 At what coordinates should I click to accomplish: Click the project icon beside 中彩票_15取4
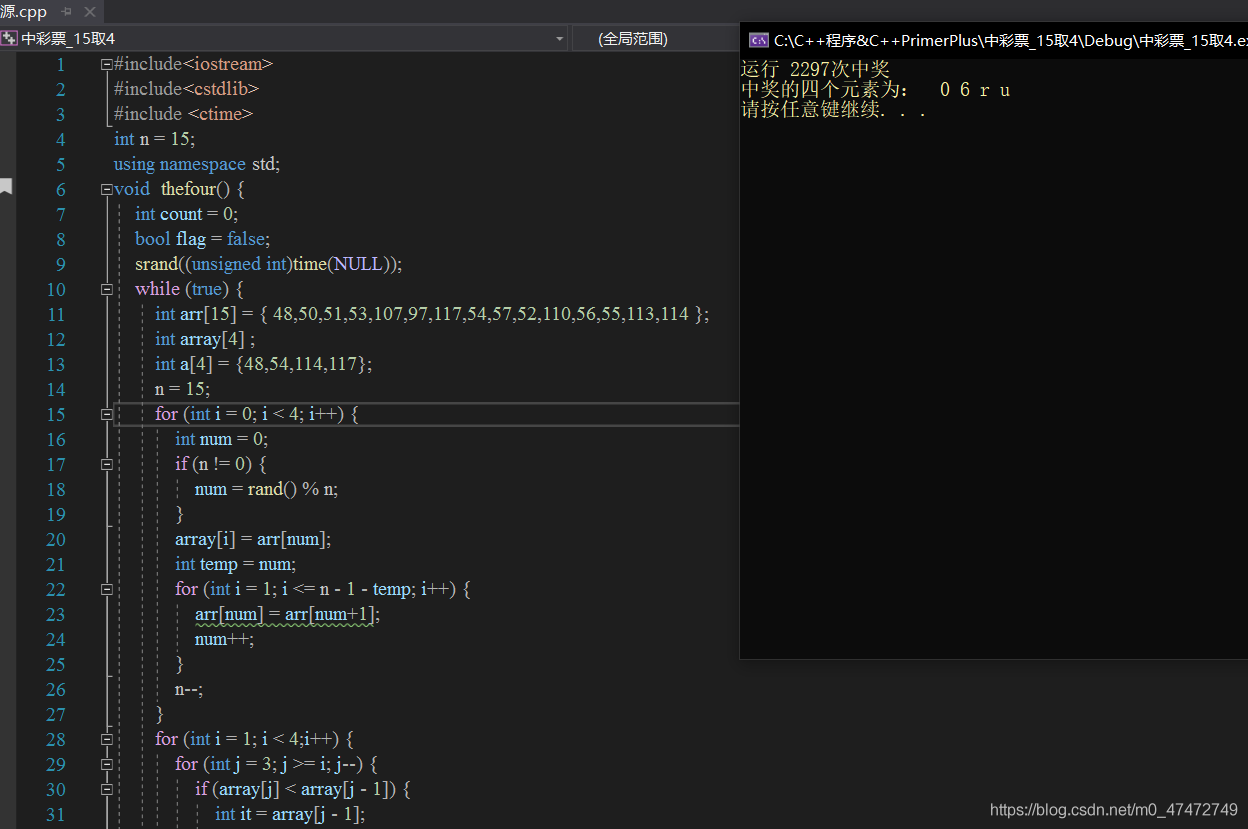pos(9,39)
